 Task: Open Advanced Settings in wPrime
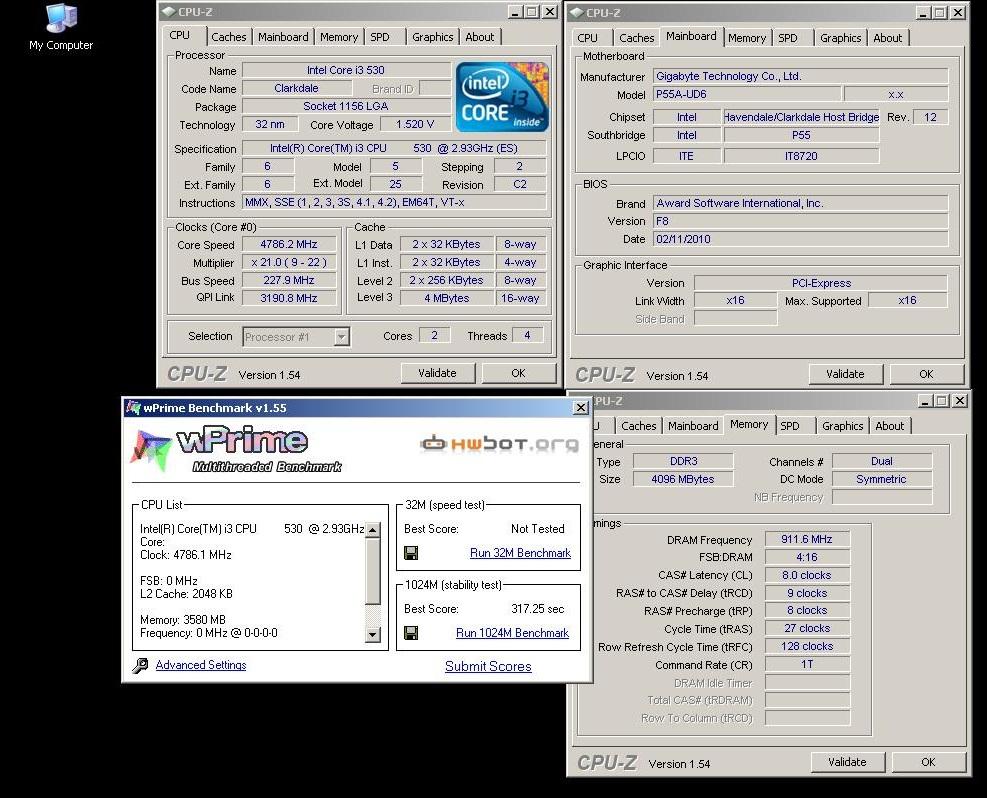(x=201, y=665)
